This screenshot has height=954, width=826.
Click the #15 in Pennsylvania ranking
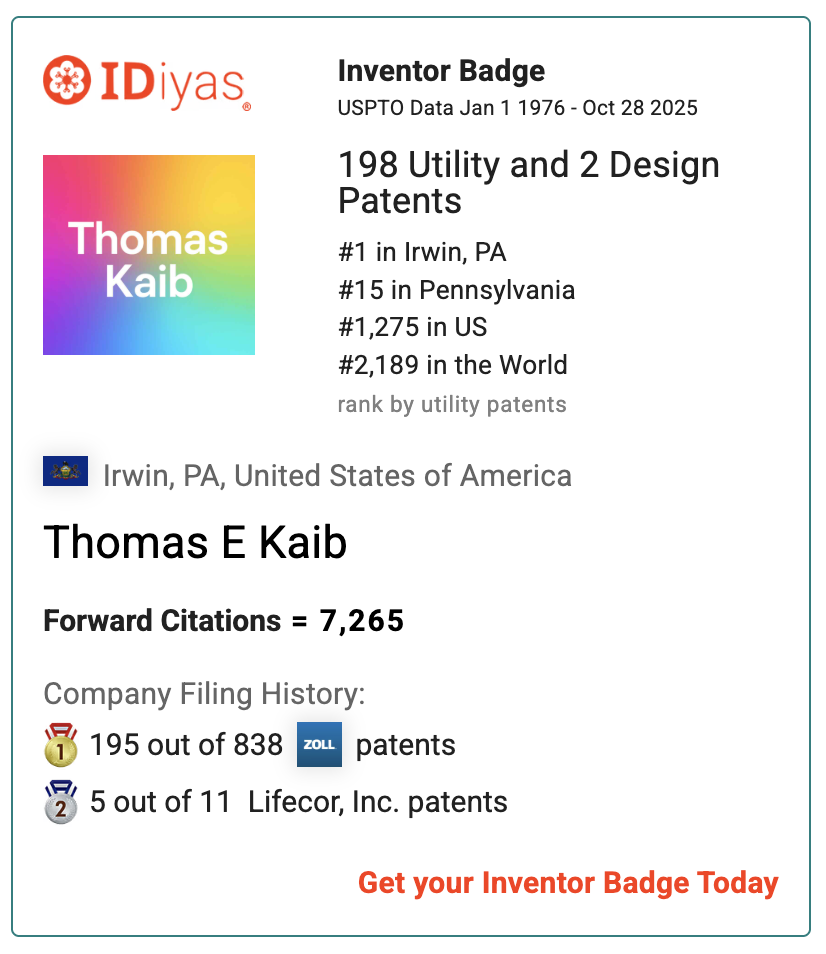point(456,290)
